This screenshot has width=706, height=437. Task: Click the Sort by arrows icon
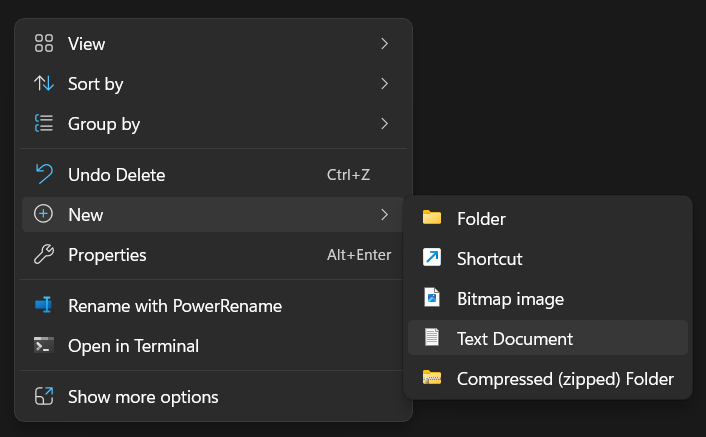[43, 84]
